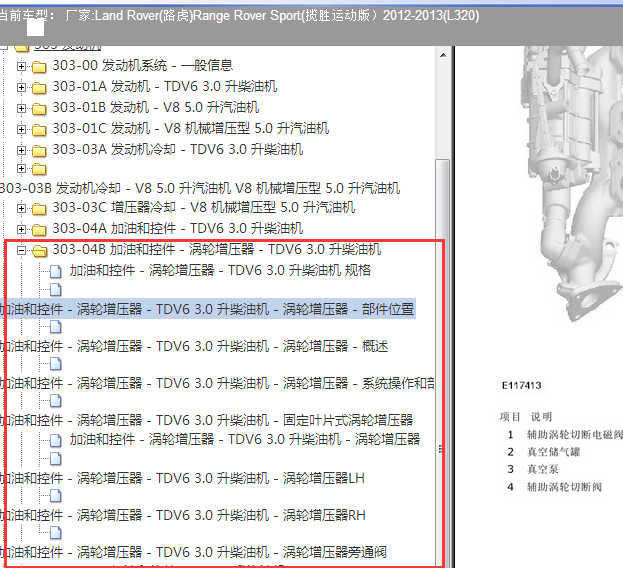
Task: Click the folder icon above the 303-03B row
Action: (39, 169)
